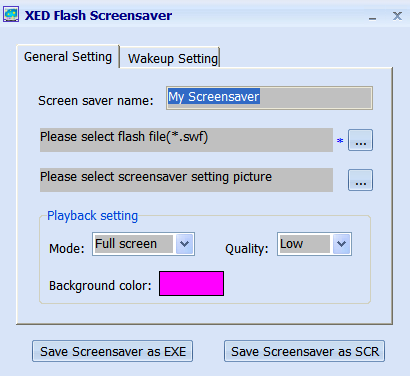Click the Playback setting group label
The image size is (410, 376).
click(92, 216)
